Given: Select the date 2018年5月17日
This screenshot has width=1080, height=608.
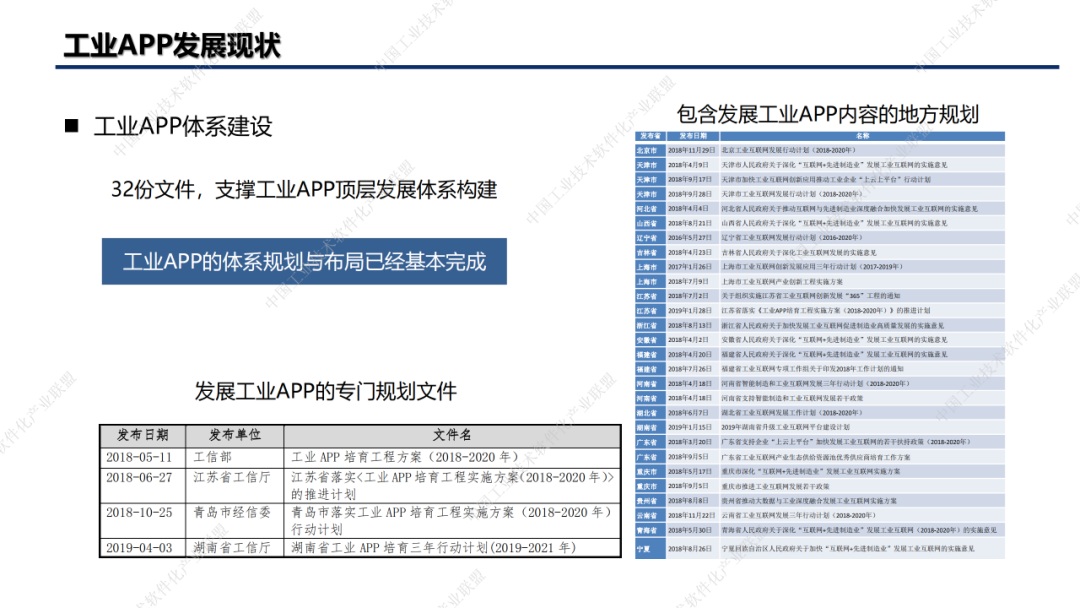Looking at the screenshot, I should pos(689,472).
